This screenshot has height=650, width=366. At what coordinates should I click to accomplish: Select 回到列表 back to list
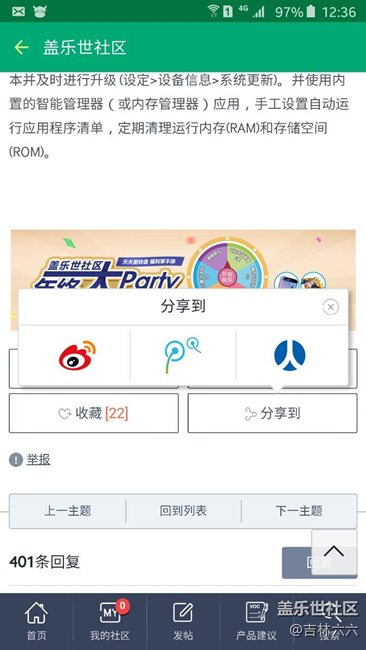coord(183,511)
